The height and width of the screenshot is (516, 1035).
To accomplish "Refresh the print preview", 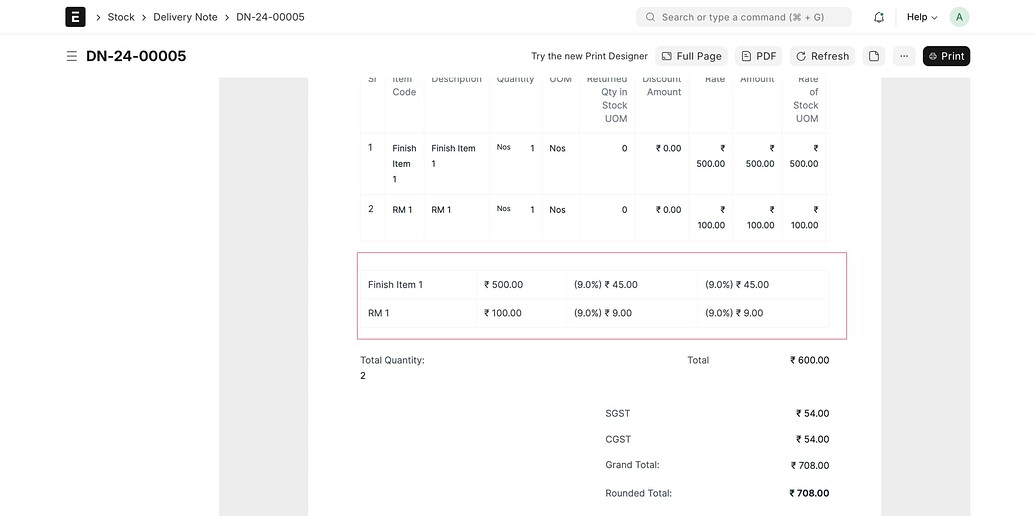I will [822, 56].
